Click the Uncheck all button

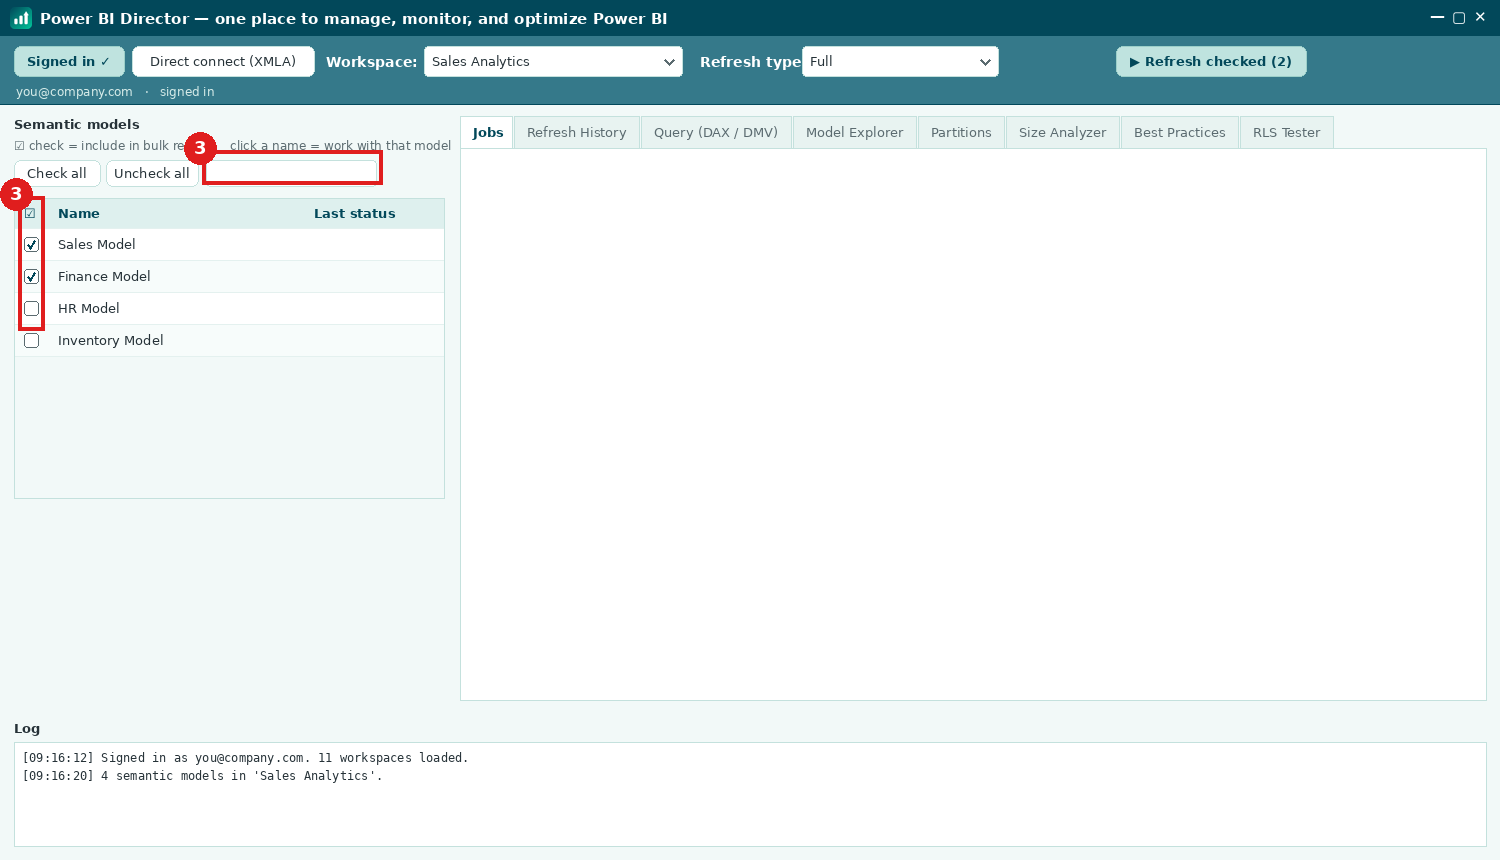[152, 173]
